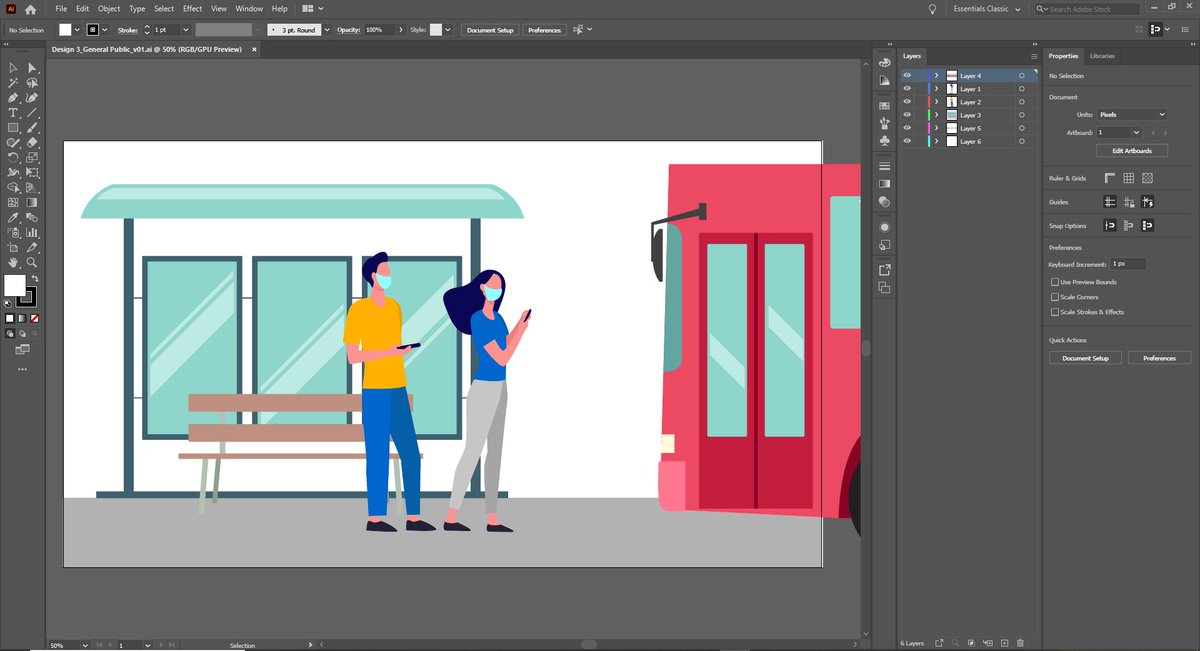Open the Effect menu
Image resolution: width=1200 pixels, height=651 pixels.
click(192, 9)
